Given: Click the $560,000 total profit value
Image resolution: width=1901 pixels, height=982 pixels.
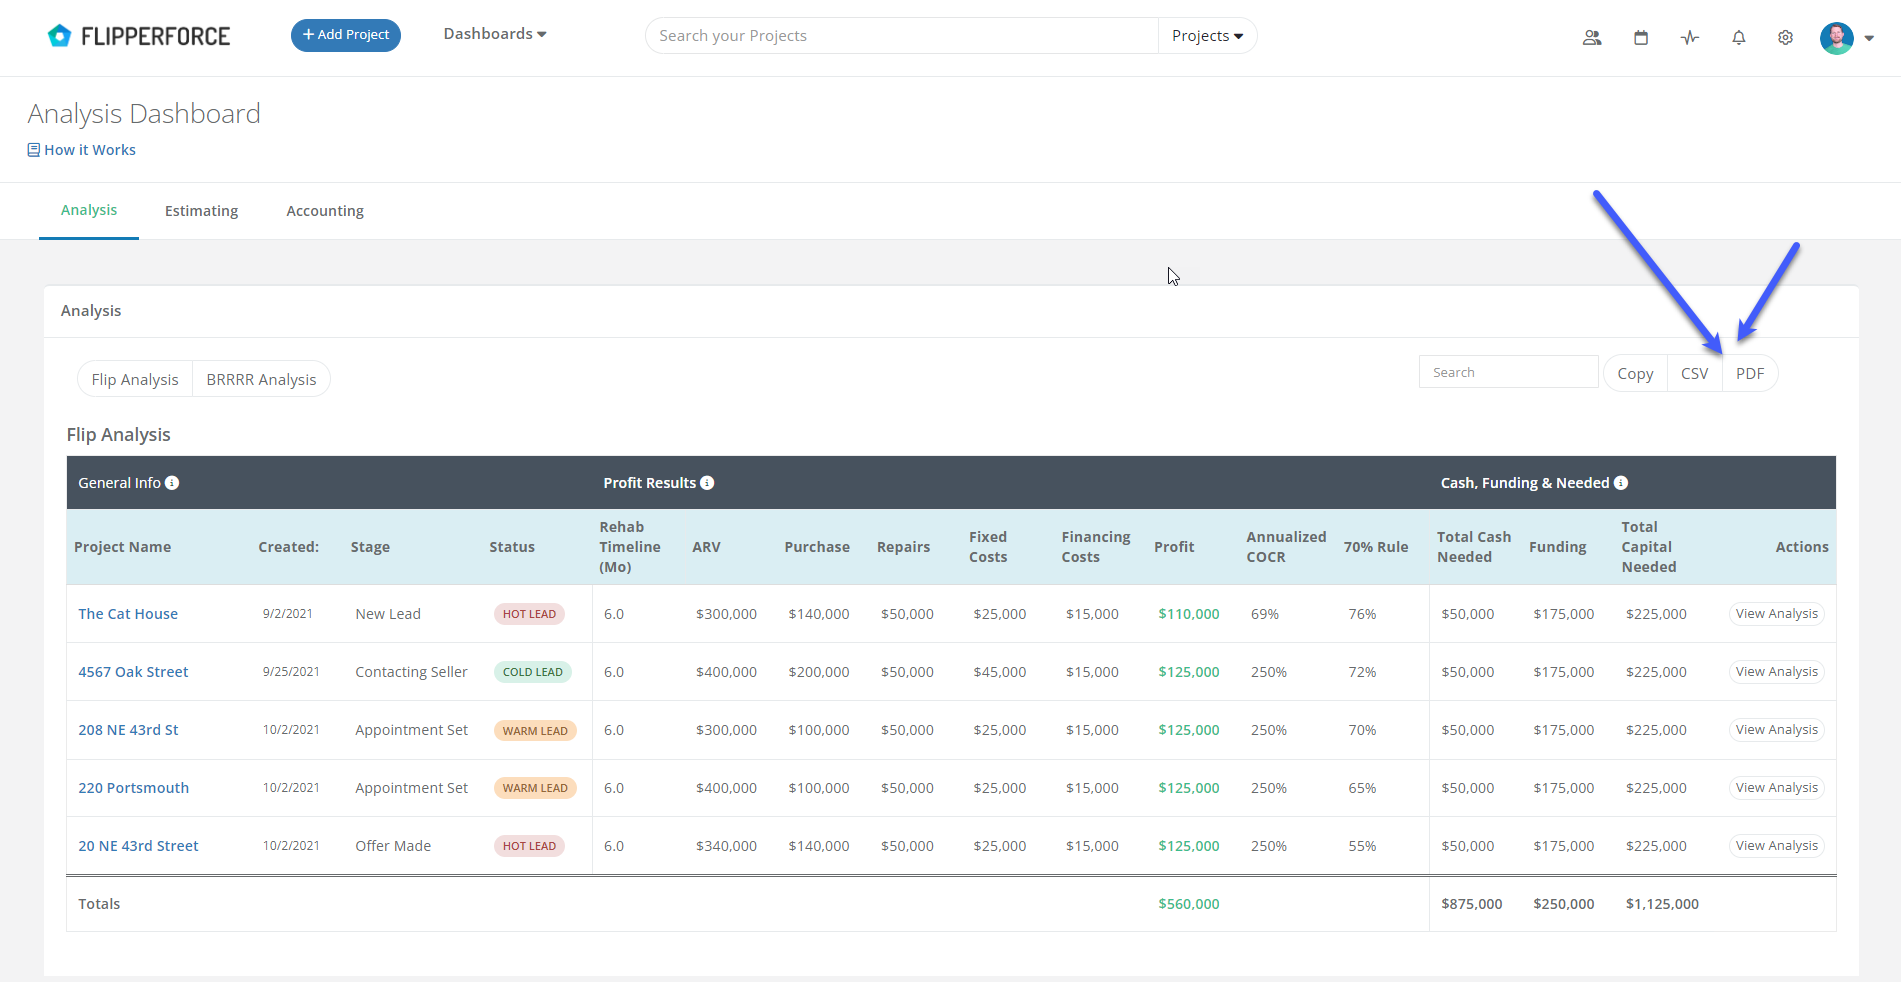Looking at the screenshot, I should click(1189, 904).
